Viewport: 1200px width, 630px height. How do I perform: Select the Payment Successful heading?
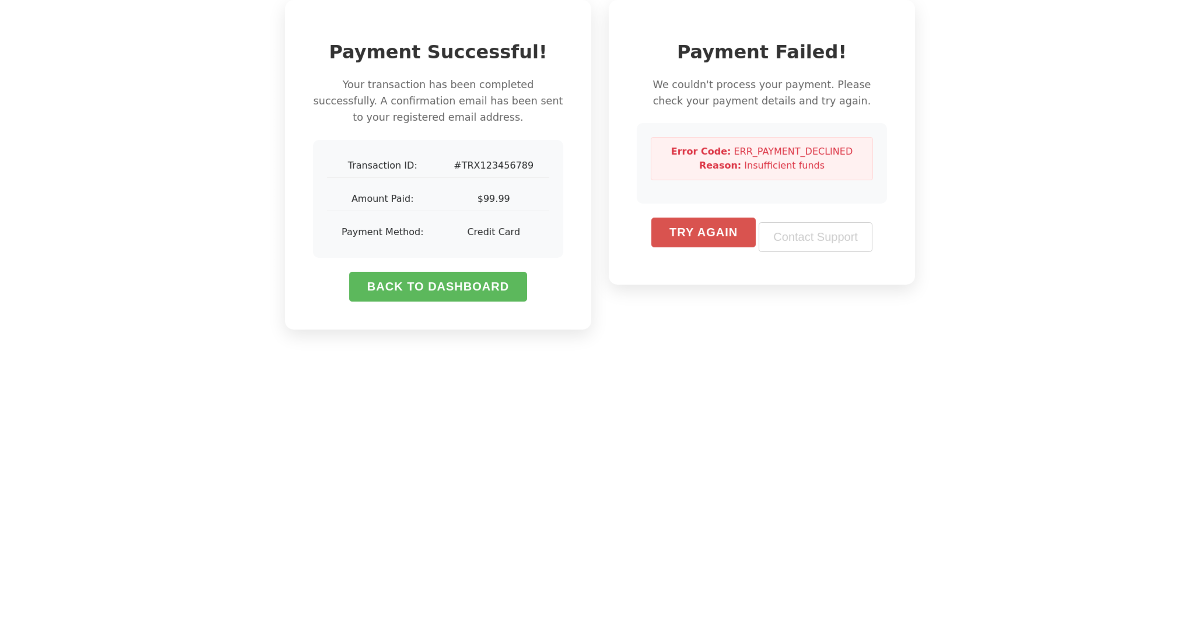pyautogui.click(x=437, y=51)
